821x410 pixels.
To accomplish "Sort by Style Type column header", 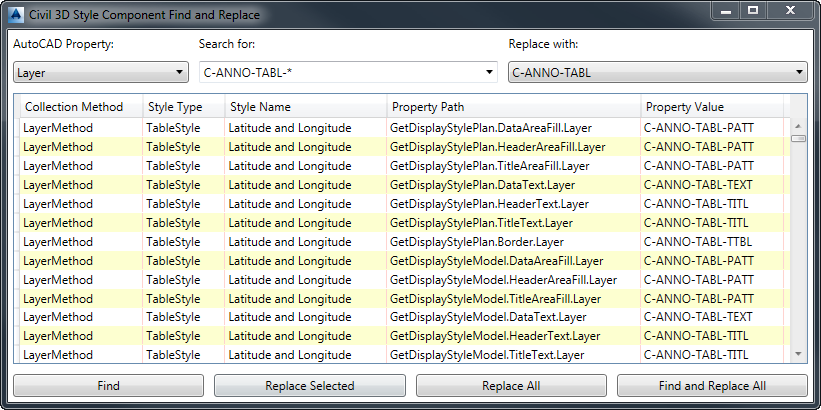I will point(175,107).
